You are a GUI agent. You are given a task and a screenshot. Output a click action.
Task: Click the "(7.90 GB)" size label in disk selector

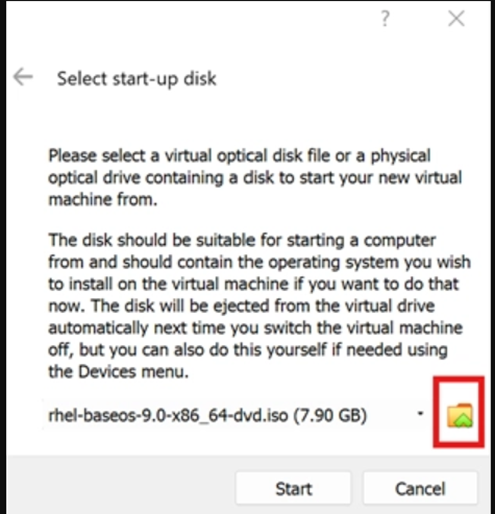(x=330, y=415)
